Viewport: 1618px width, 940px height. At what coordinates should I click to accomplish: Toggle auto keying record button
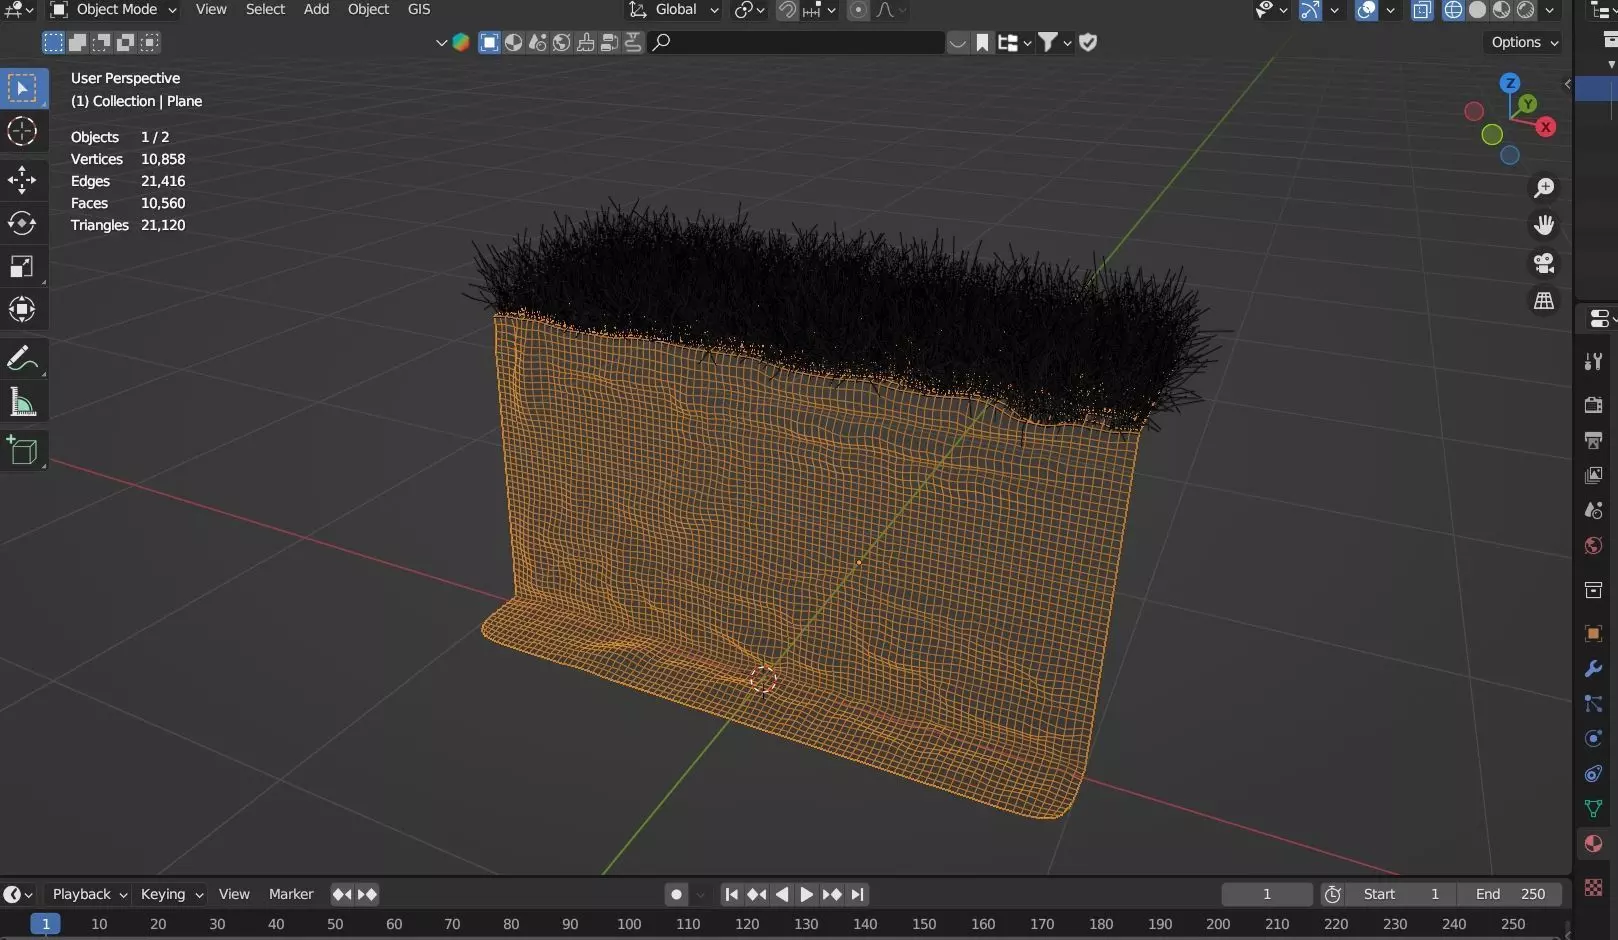[x=677, y=894]
